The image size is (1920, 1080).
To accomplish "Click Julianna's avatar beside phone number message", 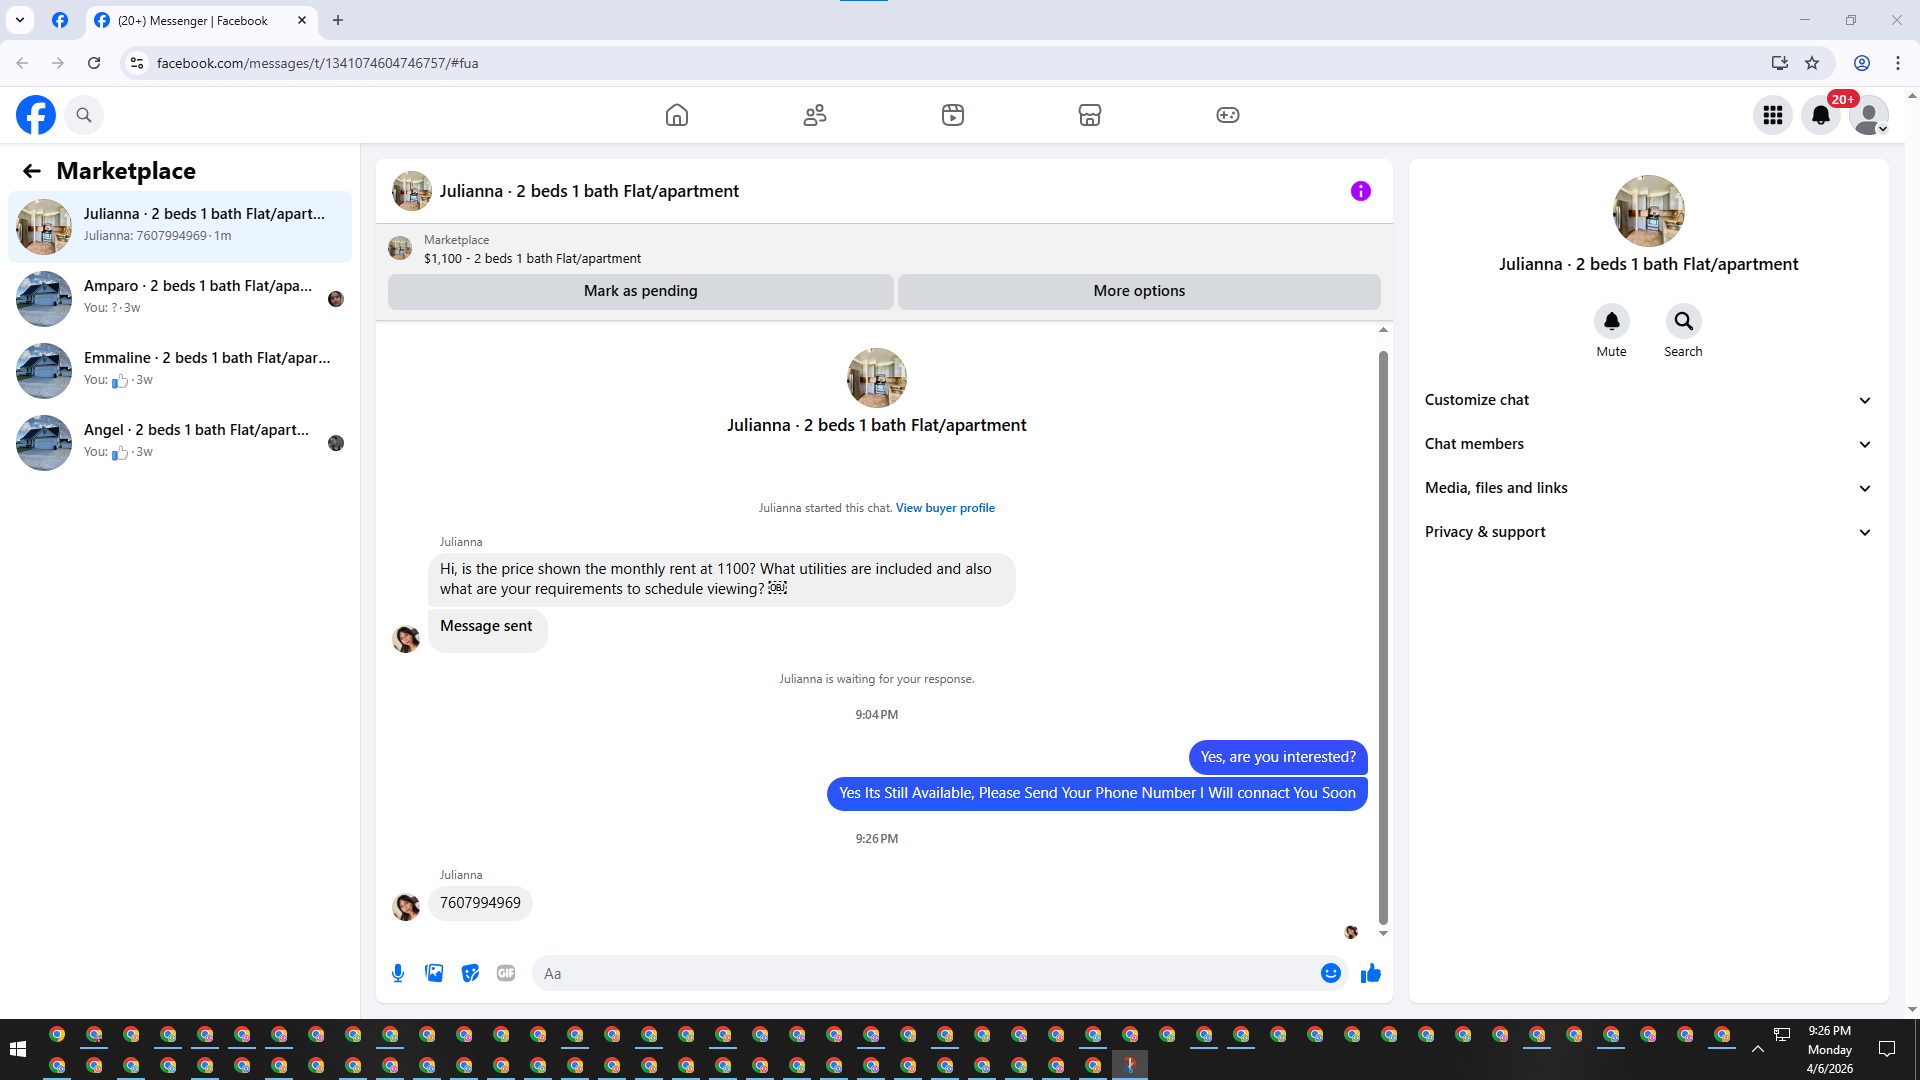I will (x=406, y=907).
